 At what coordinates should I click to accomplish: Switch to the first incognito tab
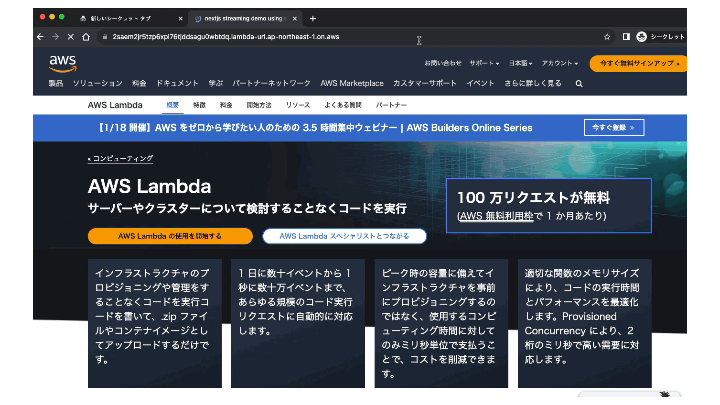(129, 18)
